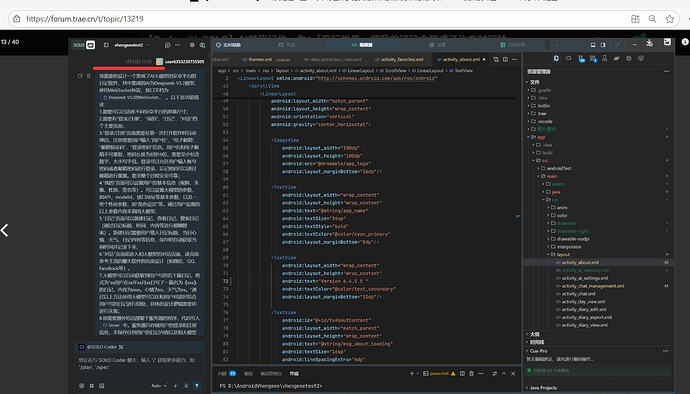Expand the androidTest folder
The width and height of the screenshot is (690, 394).
pos(554,168)
